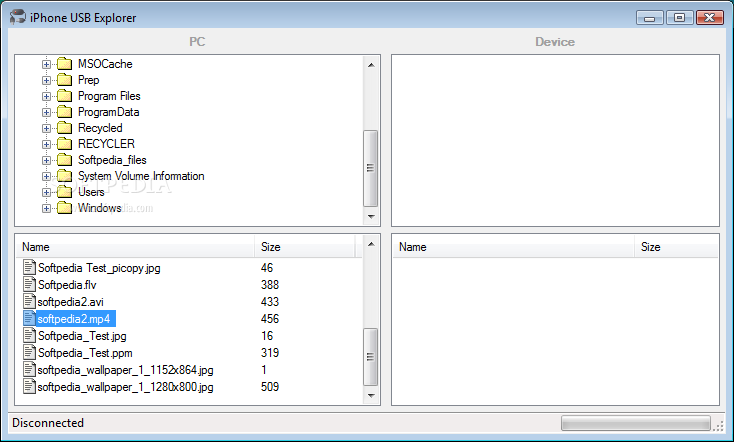The width and height of the screenshot is (734, 442).
Task: Click the file icon of Softpedia_Test.ppm
Action: coord(29,353)
